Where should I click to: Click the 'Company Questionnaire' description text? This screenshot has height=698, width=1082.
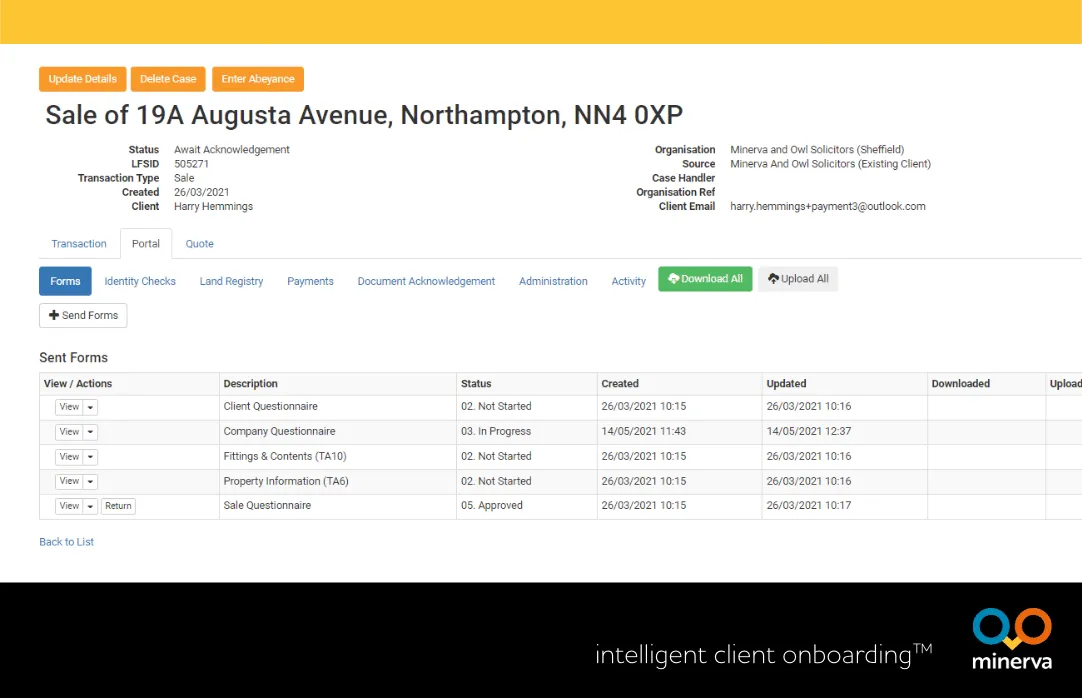pyautogui.click(x=279, y=431)
